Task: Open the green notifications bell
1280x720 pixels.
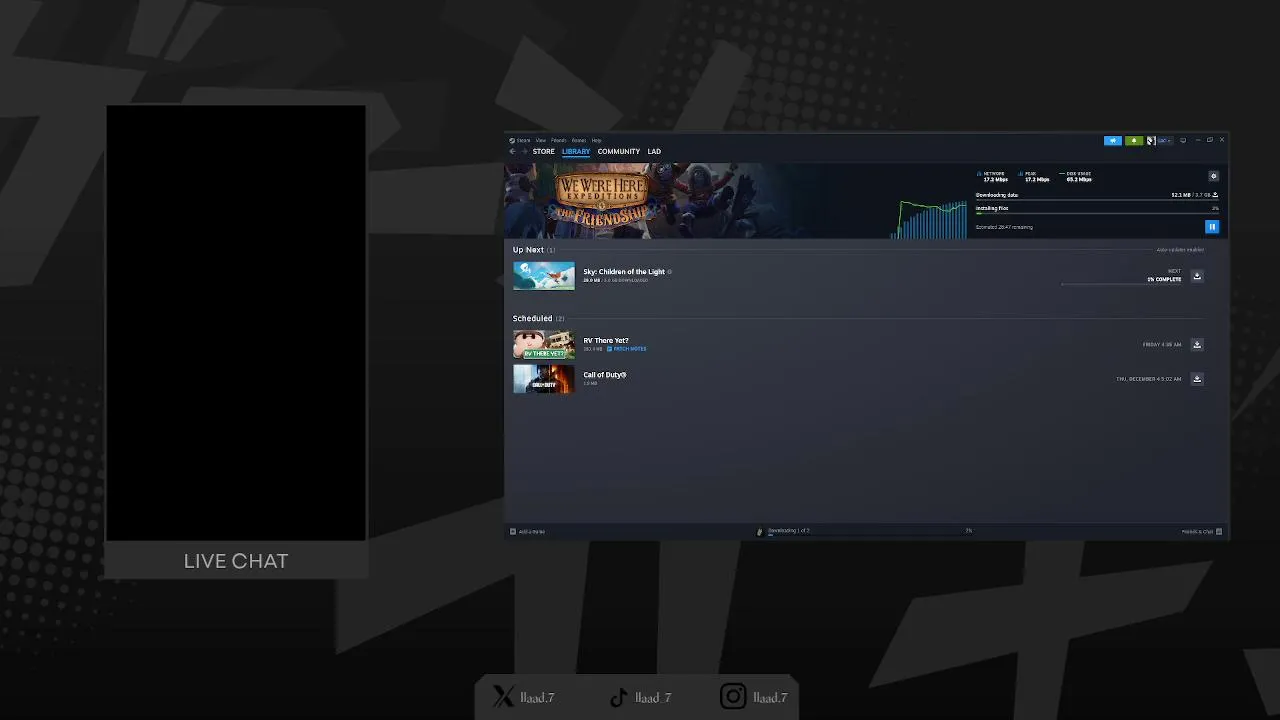Action: 1134,140
